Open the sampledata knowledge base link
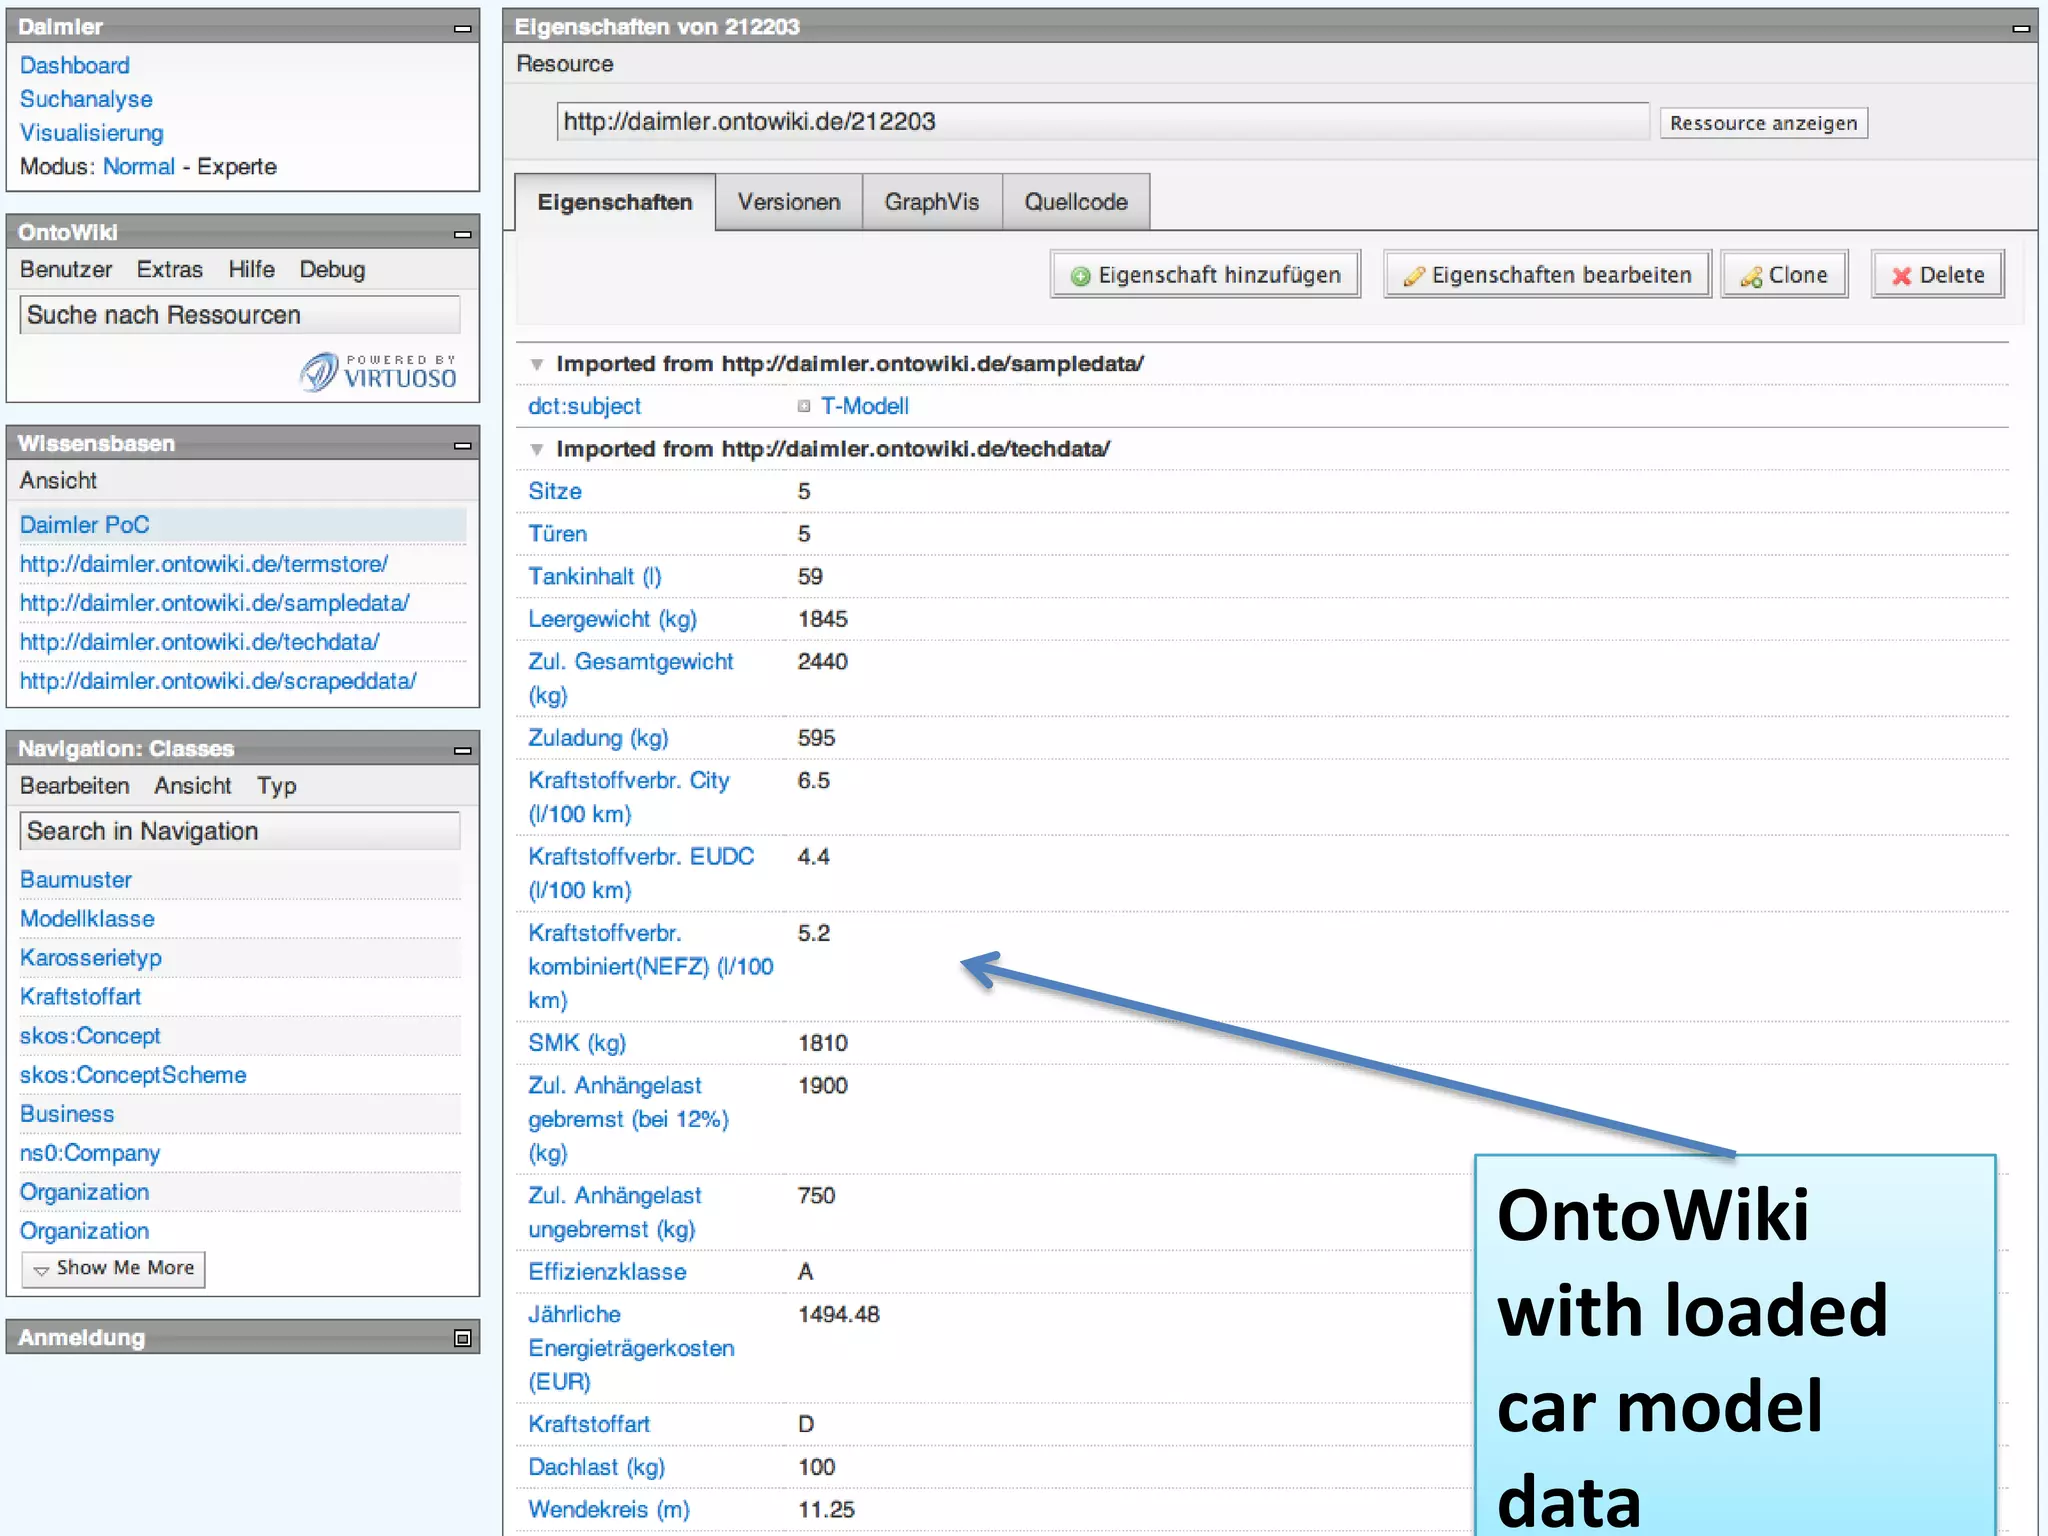The image size is (2048, 1536). point(215,604)
